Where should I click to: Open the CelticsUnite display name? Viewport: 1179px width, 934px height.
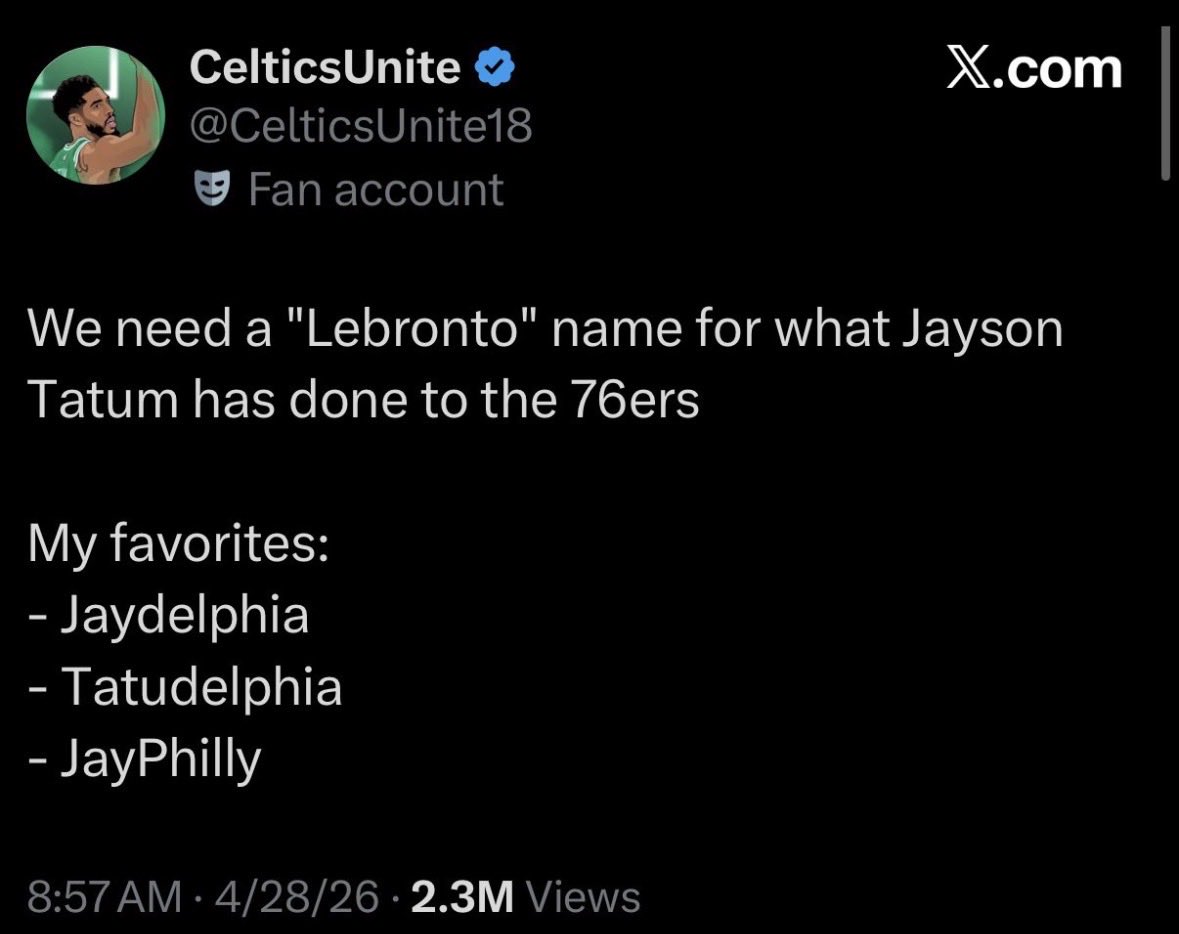coord(325,67)
